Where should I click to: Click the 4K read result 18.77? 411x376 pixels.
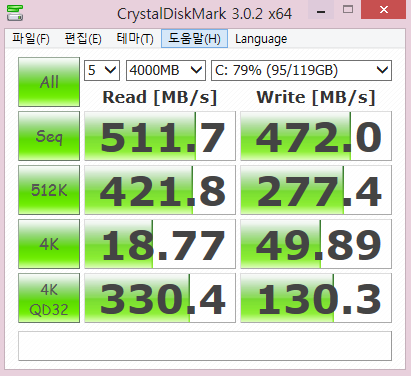tap(160, 244)
